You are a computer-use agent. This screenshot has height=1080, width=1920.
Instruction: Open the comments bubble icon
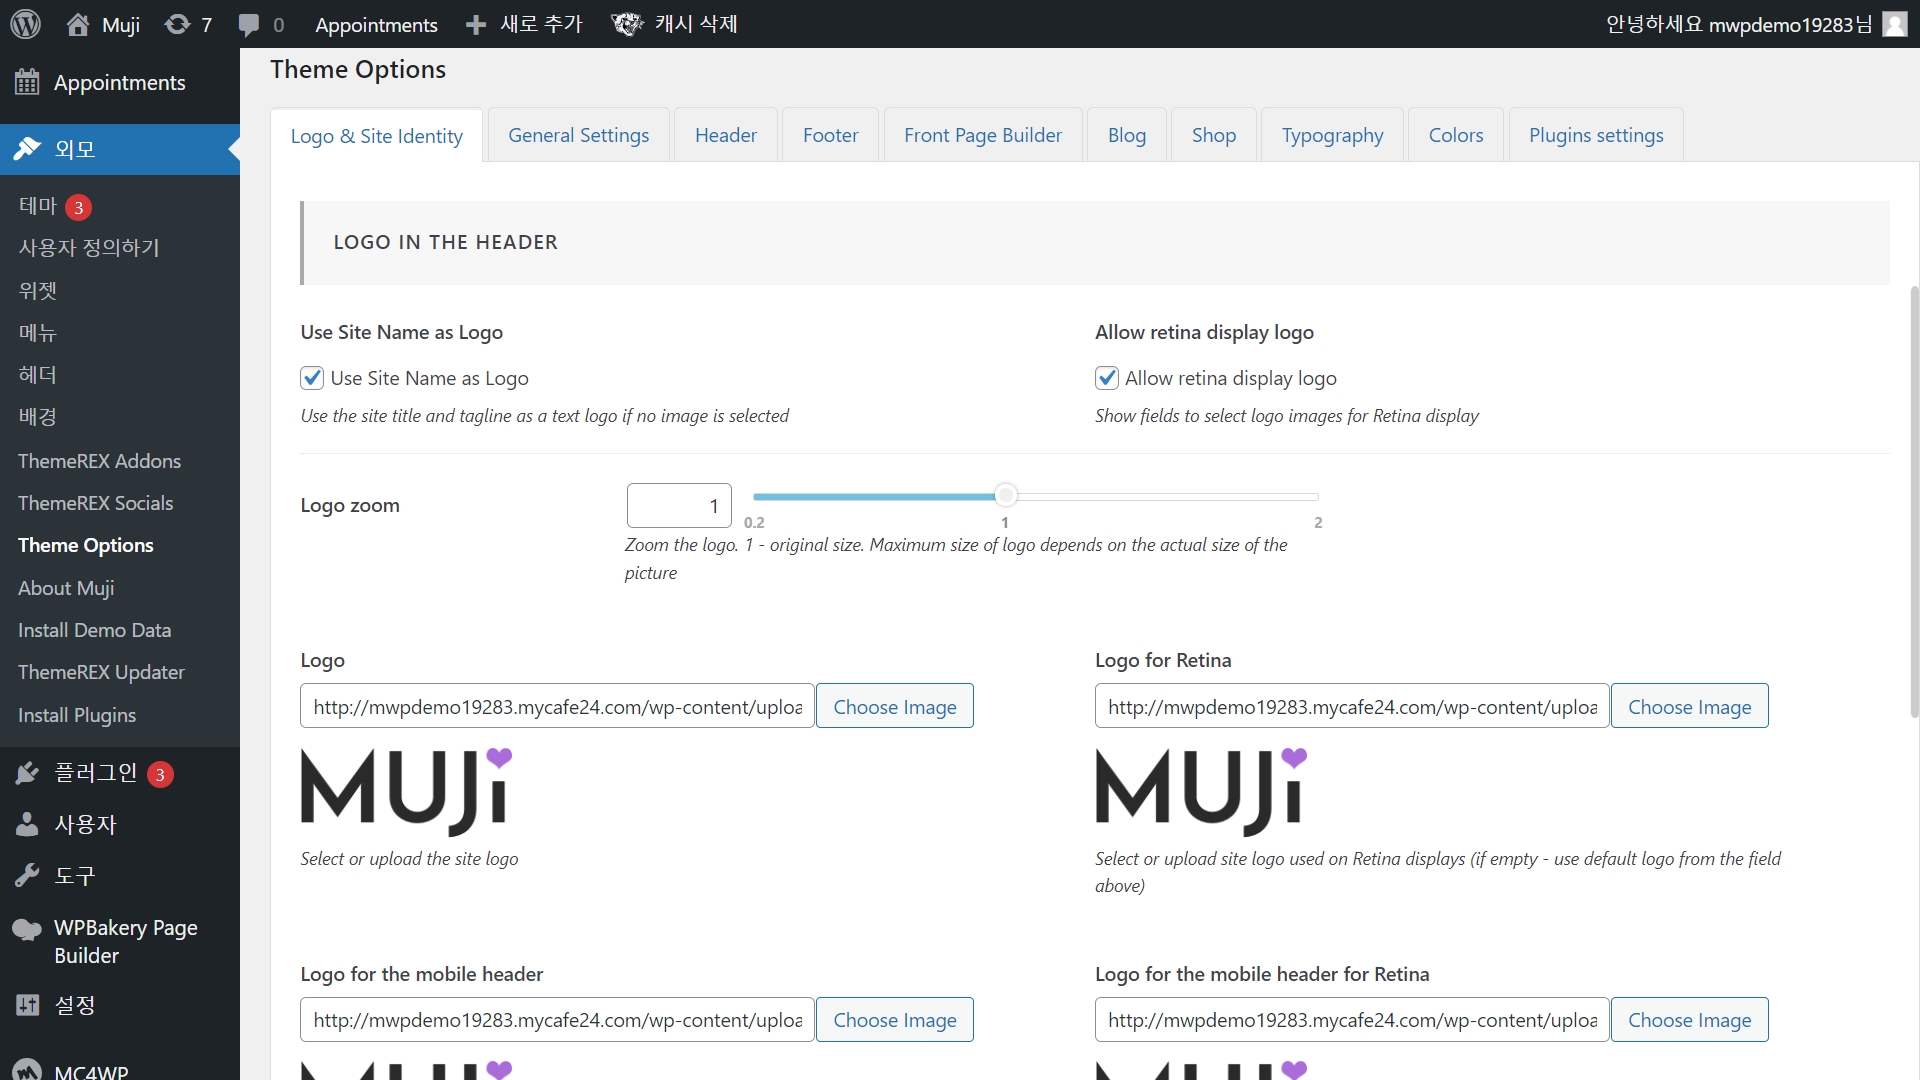(x=249, y=25)
